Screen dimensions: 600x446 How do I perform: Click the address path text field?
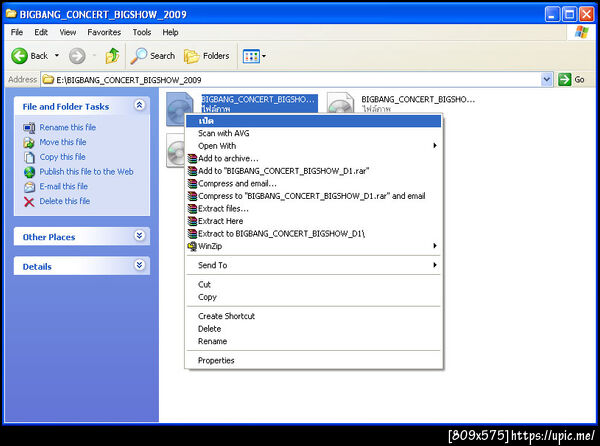coord(298,80)
